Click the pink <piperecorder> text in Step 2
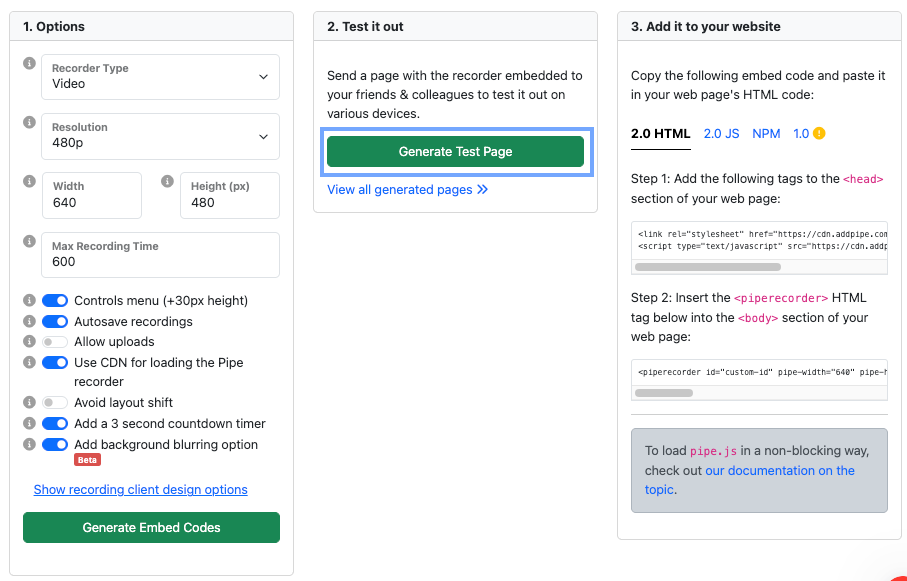907x581 pixels. (x=781, y=298)
